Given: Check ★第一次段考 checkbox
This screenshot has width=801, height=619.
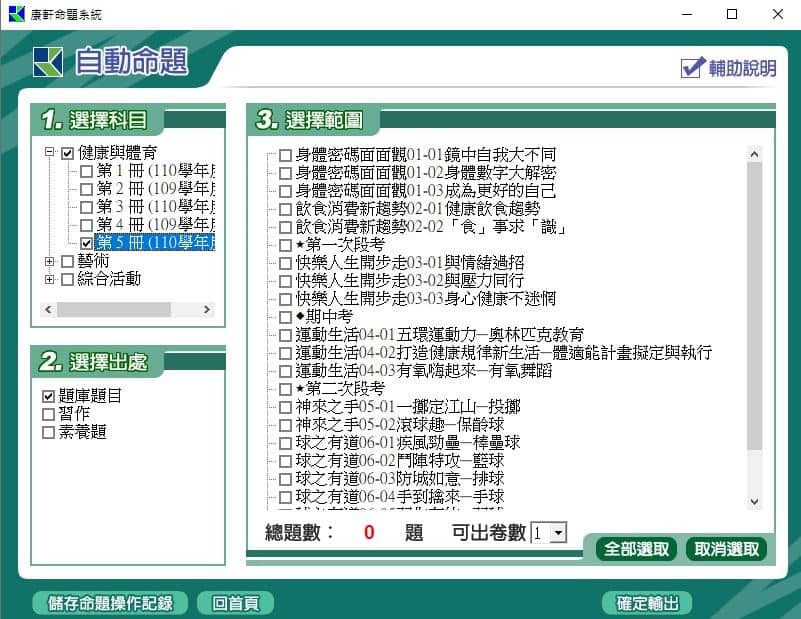Looking at the screenshot, I should (x=286, y=245).
